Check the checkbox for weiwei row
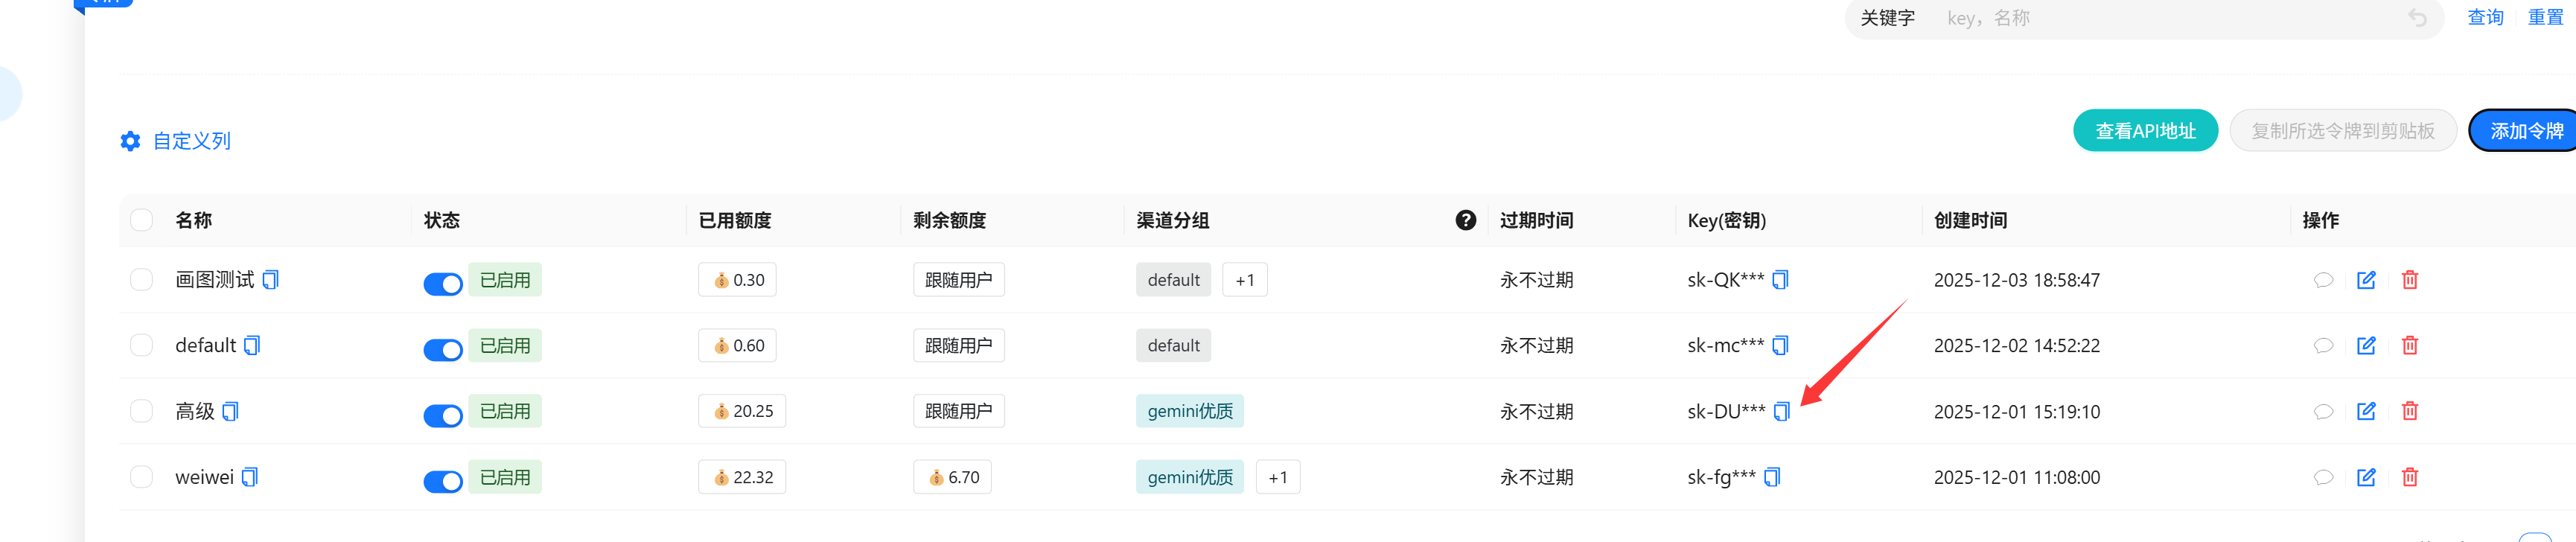2576x542 pixels. point(141,477)
